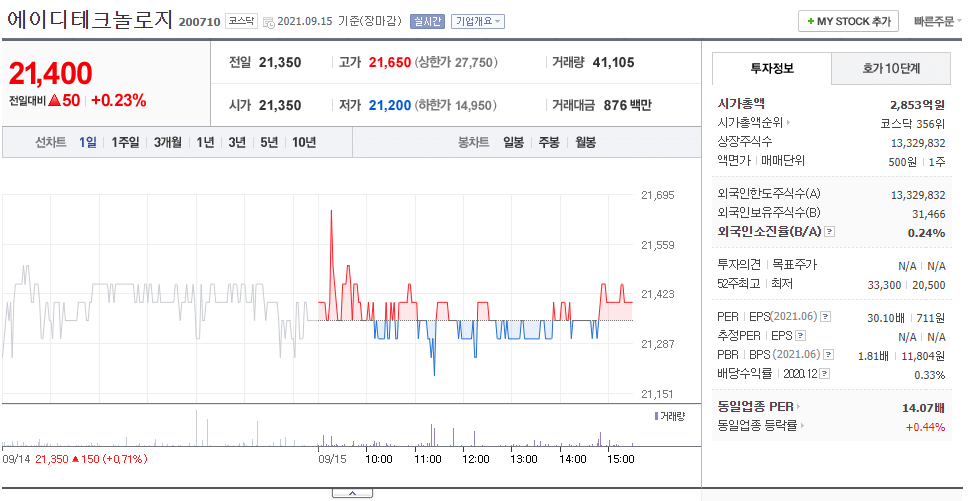Viewport: 978px width, 501px height.
Task: Click the 거래대금 value 876 백만
Action: point(627,105)
